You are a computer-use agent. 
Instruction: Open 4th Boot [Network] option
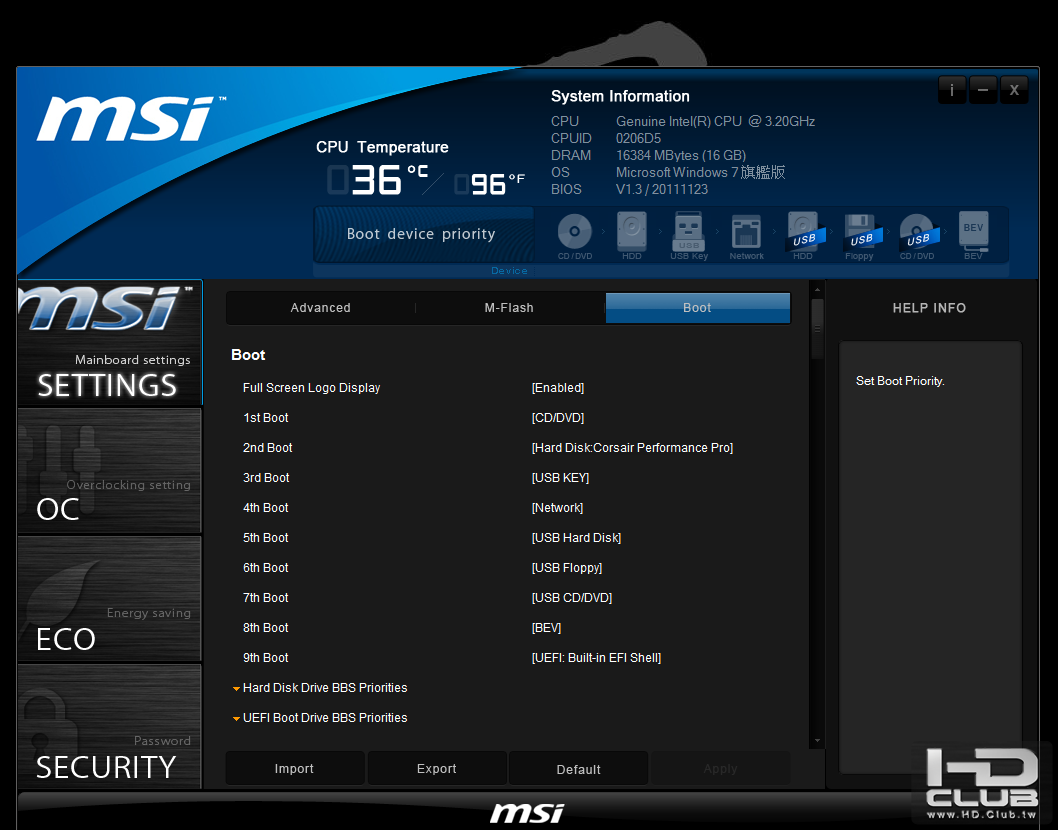pyautogui.click(x=557, y=507)
